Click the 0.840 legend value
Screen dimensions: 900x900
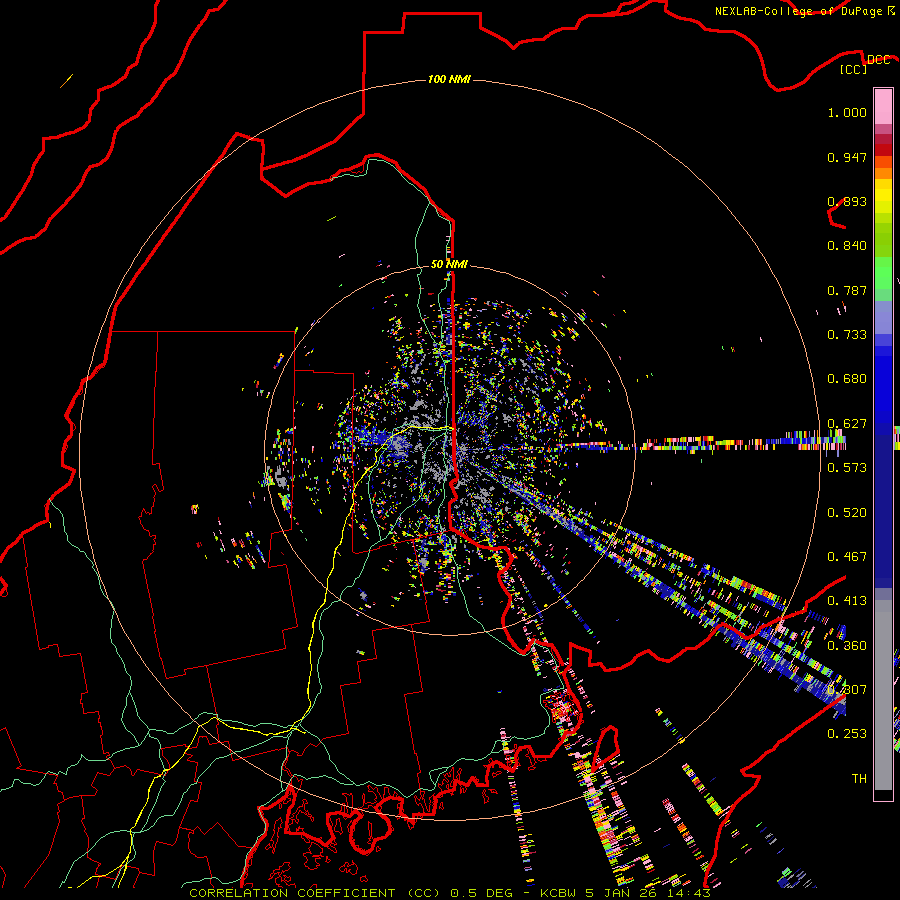tap(847, 246)
